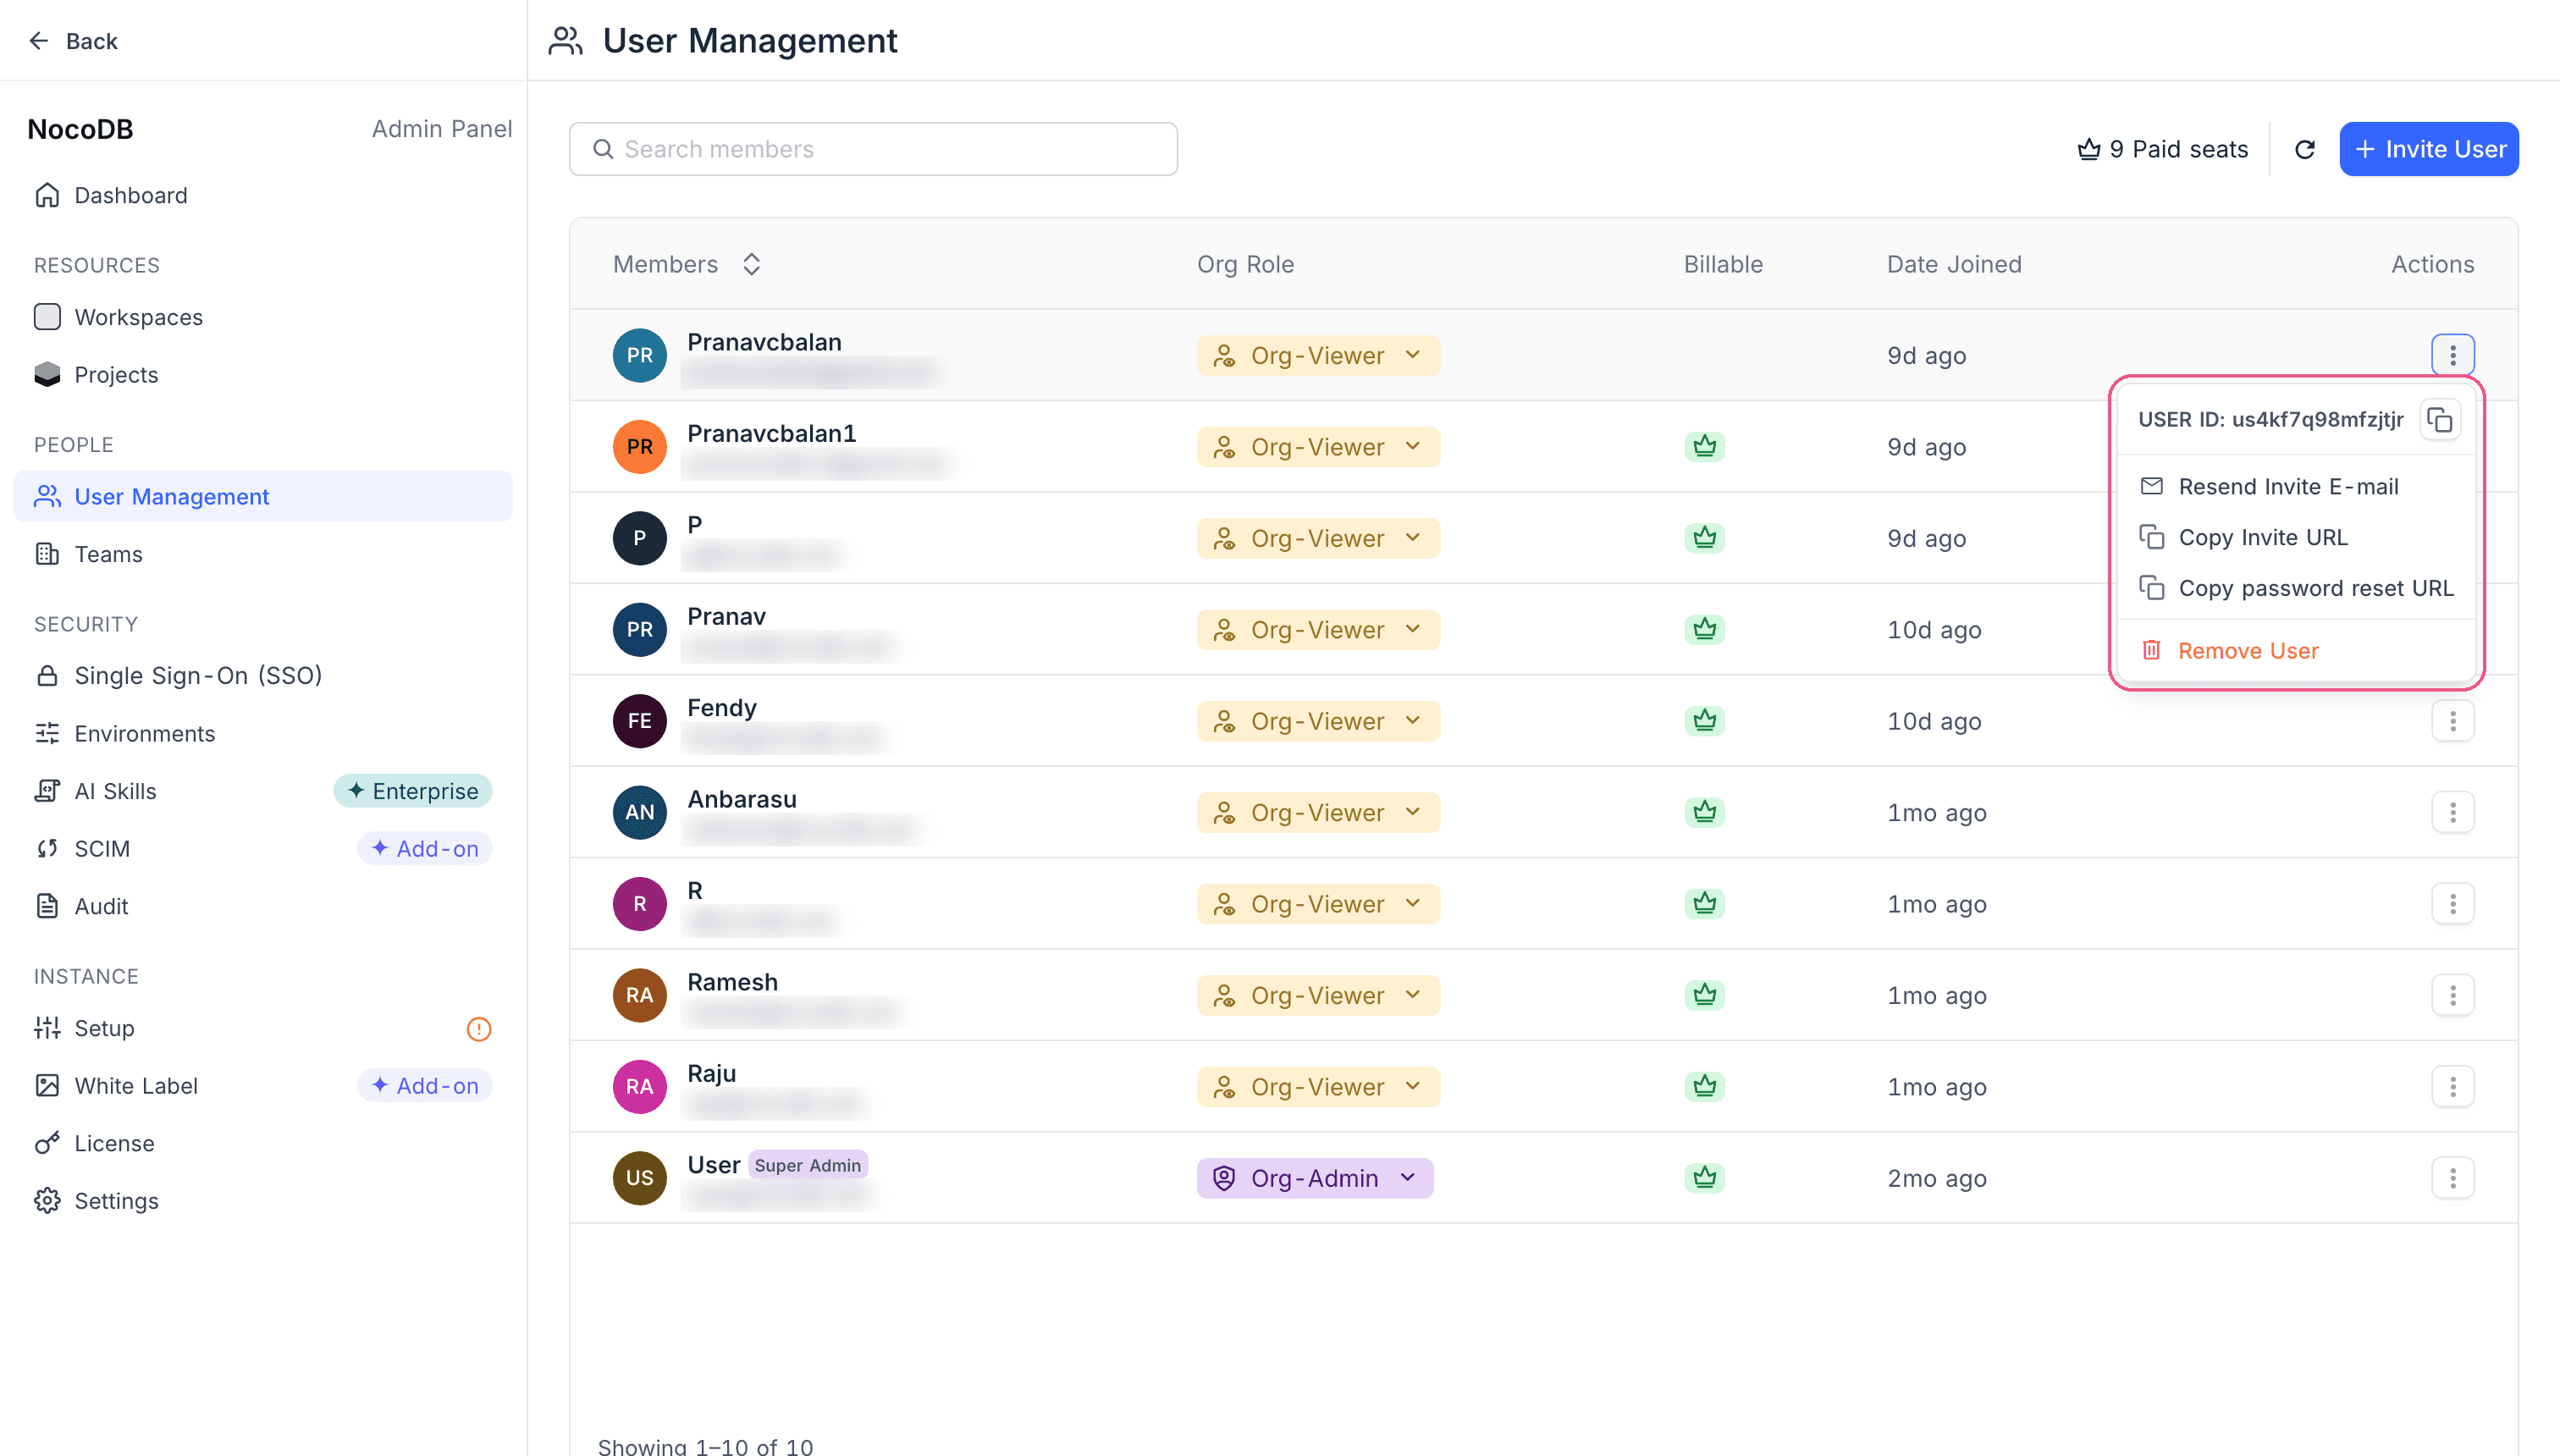Open the Org-Admin role dropdown
This screenshot has width=2560, height=1456.
point(1315,1178)
